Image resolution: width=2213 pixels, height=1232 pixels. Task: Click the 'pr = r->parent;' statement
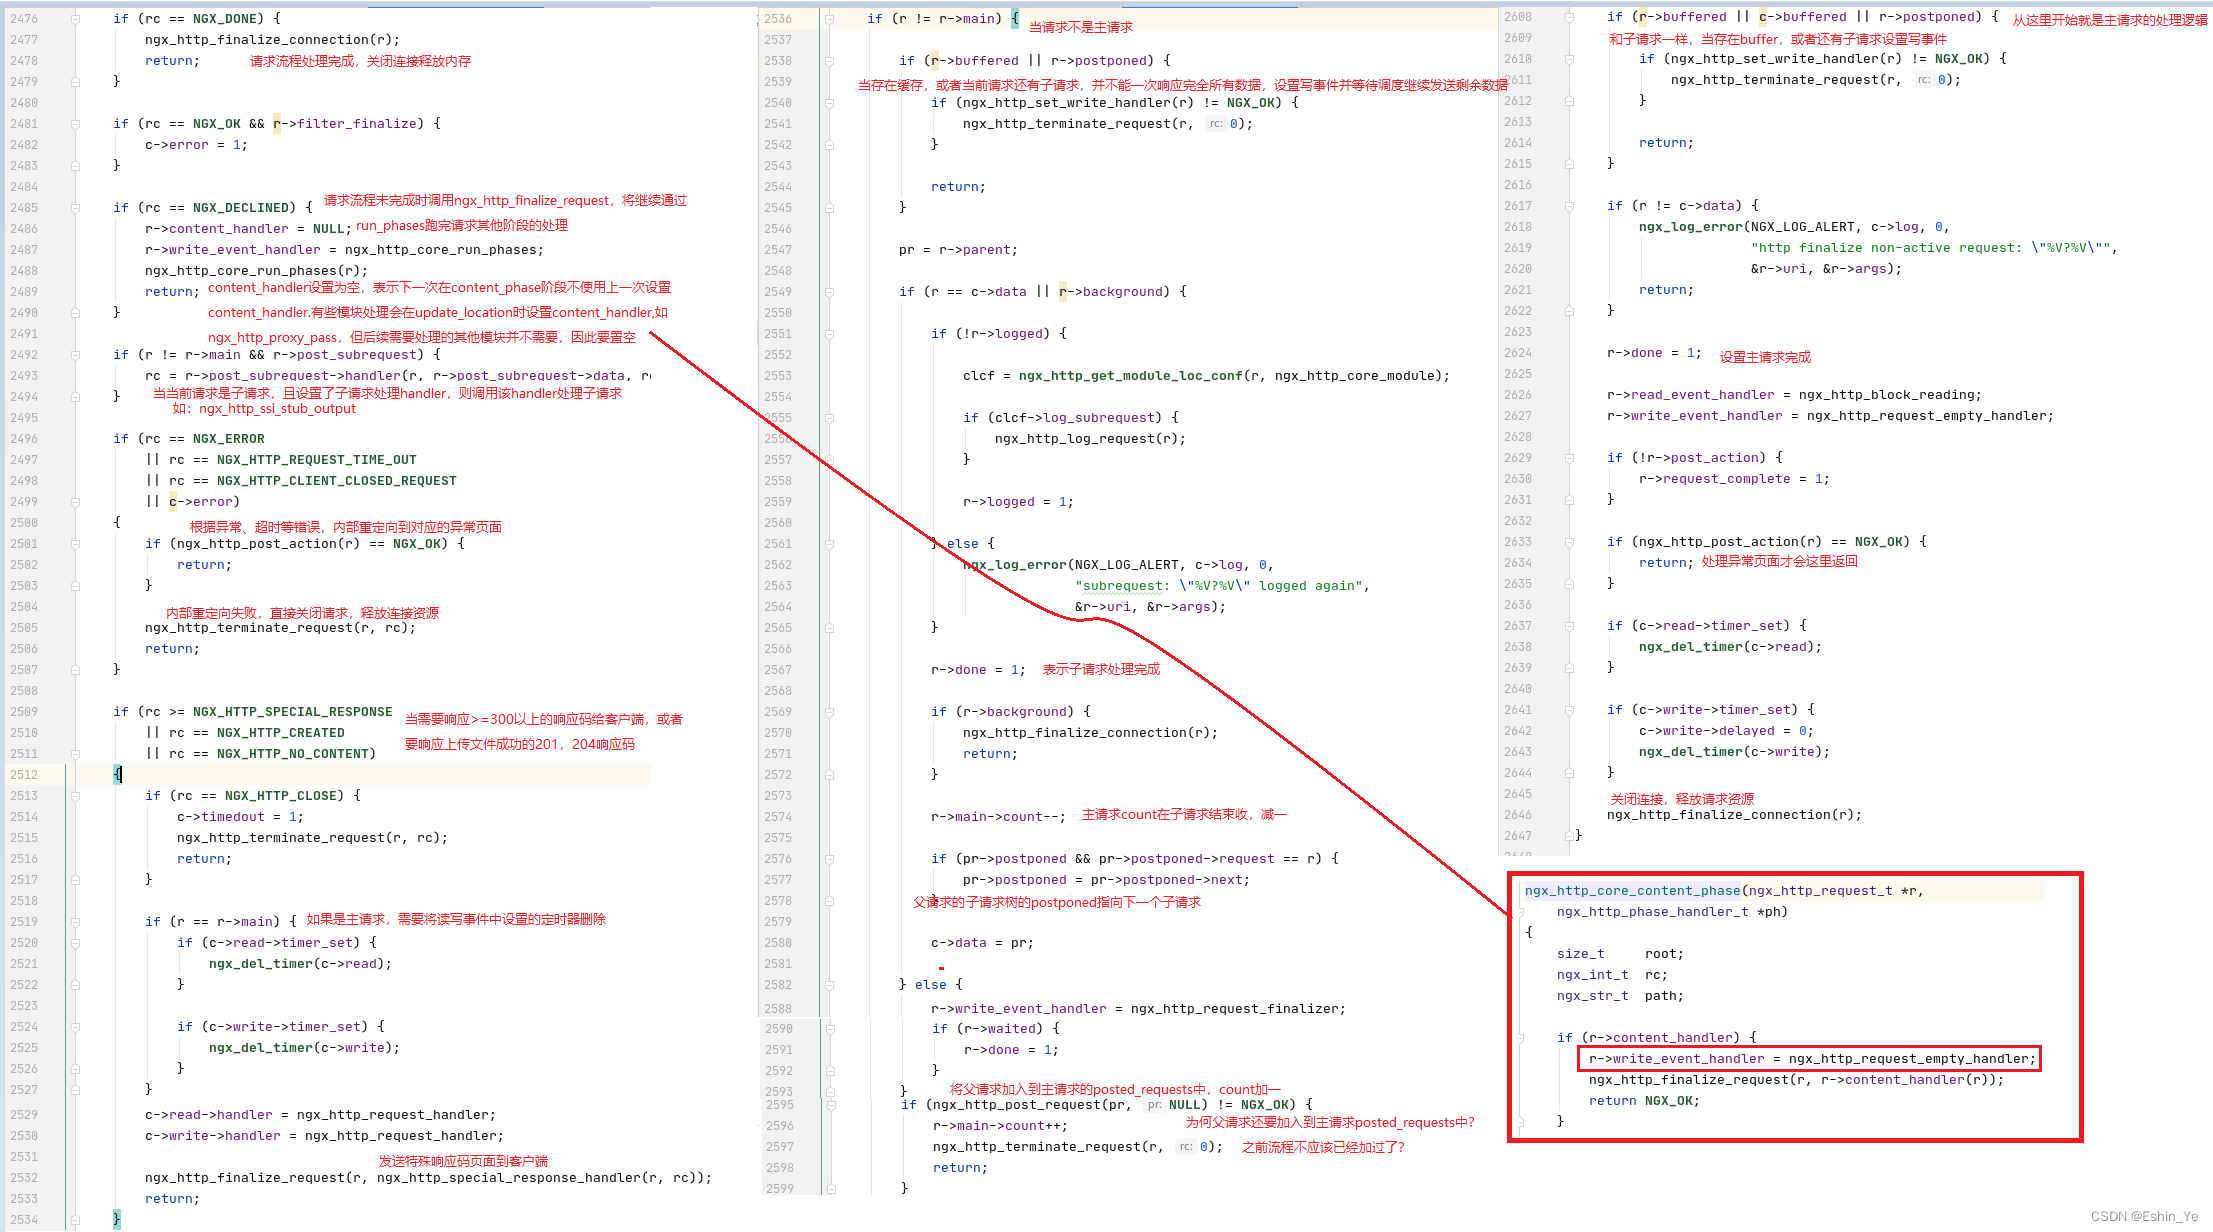pos(958,250)
